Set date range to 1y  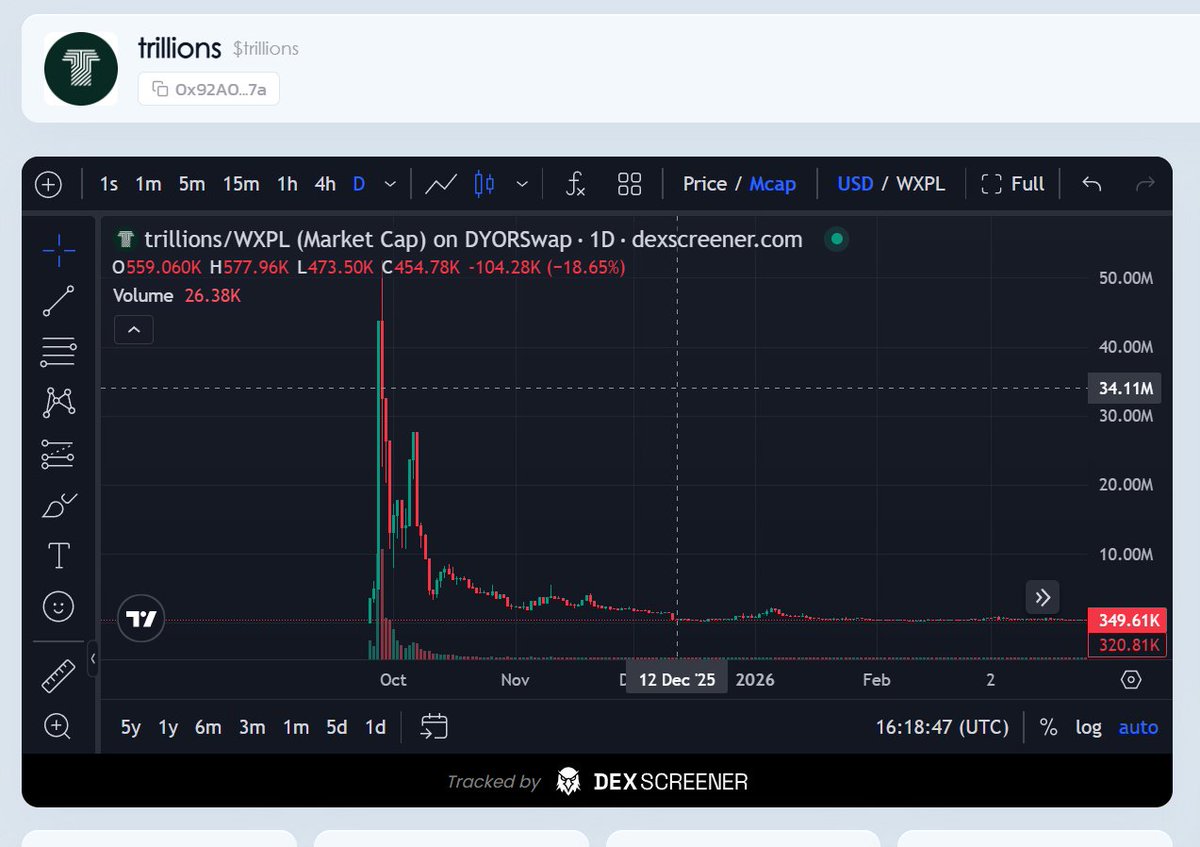click(x=168, y=727)
